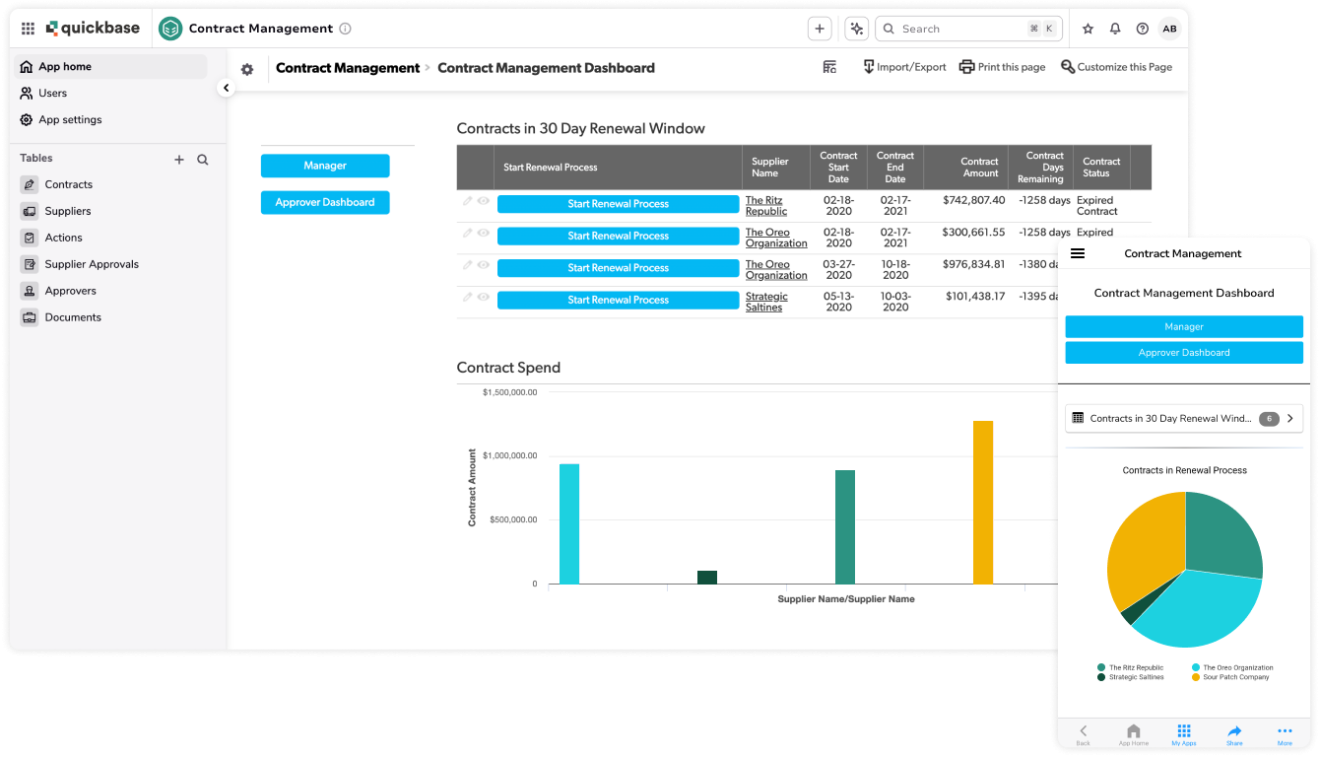Open the Quickbase app switcher grid
Screen dimensions: 1320x758
click(26, 27)
